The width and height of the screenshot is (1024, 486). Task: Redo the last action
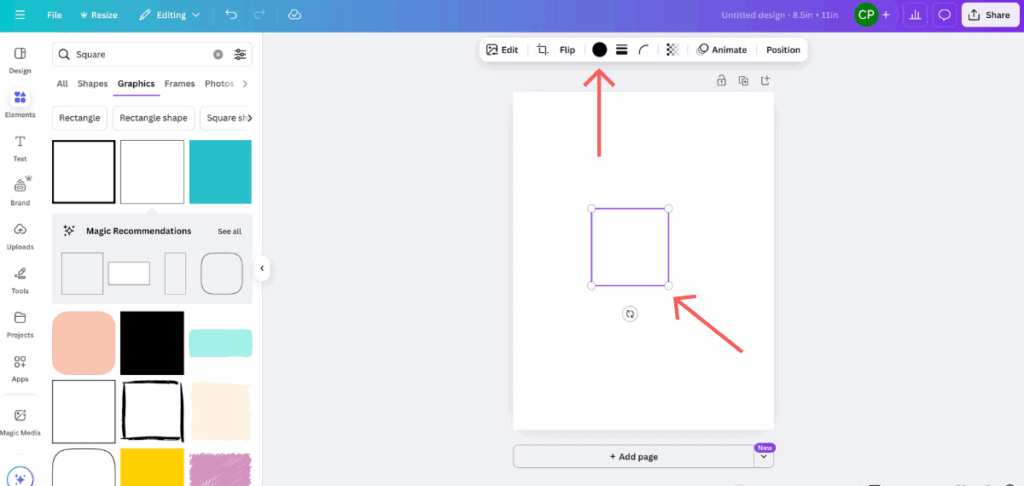259,14
